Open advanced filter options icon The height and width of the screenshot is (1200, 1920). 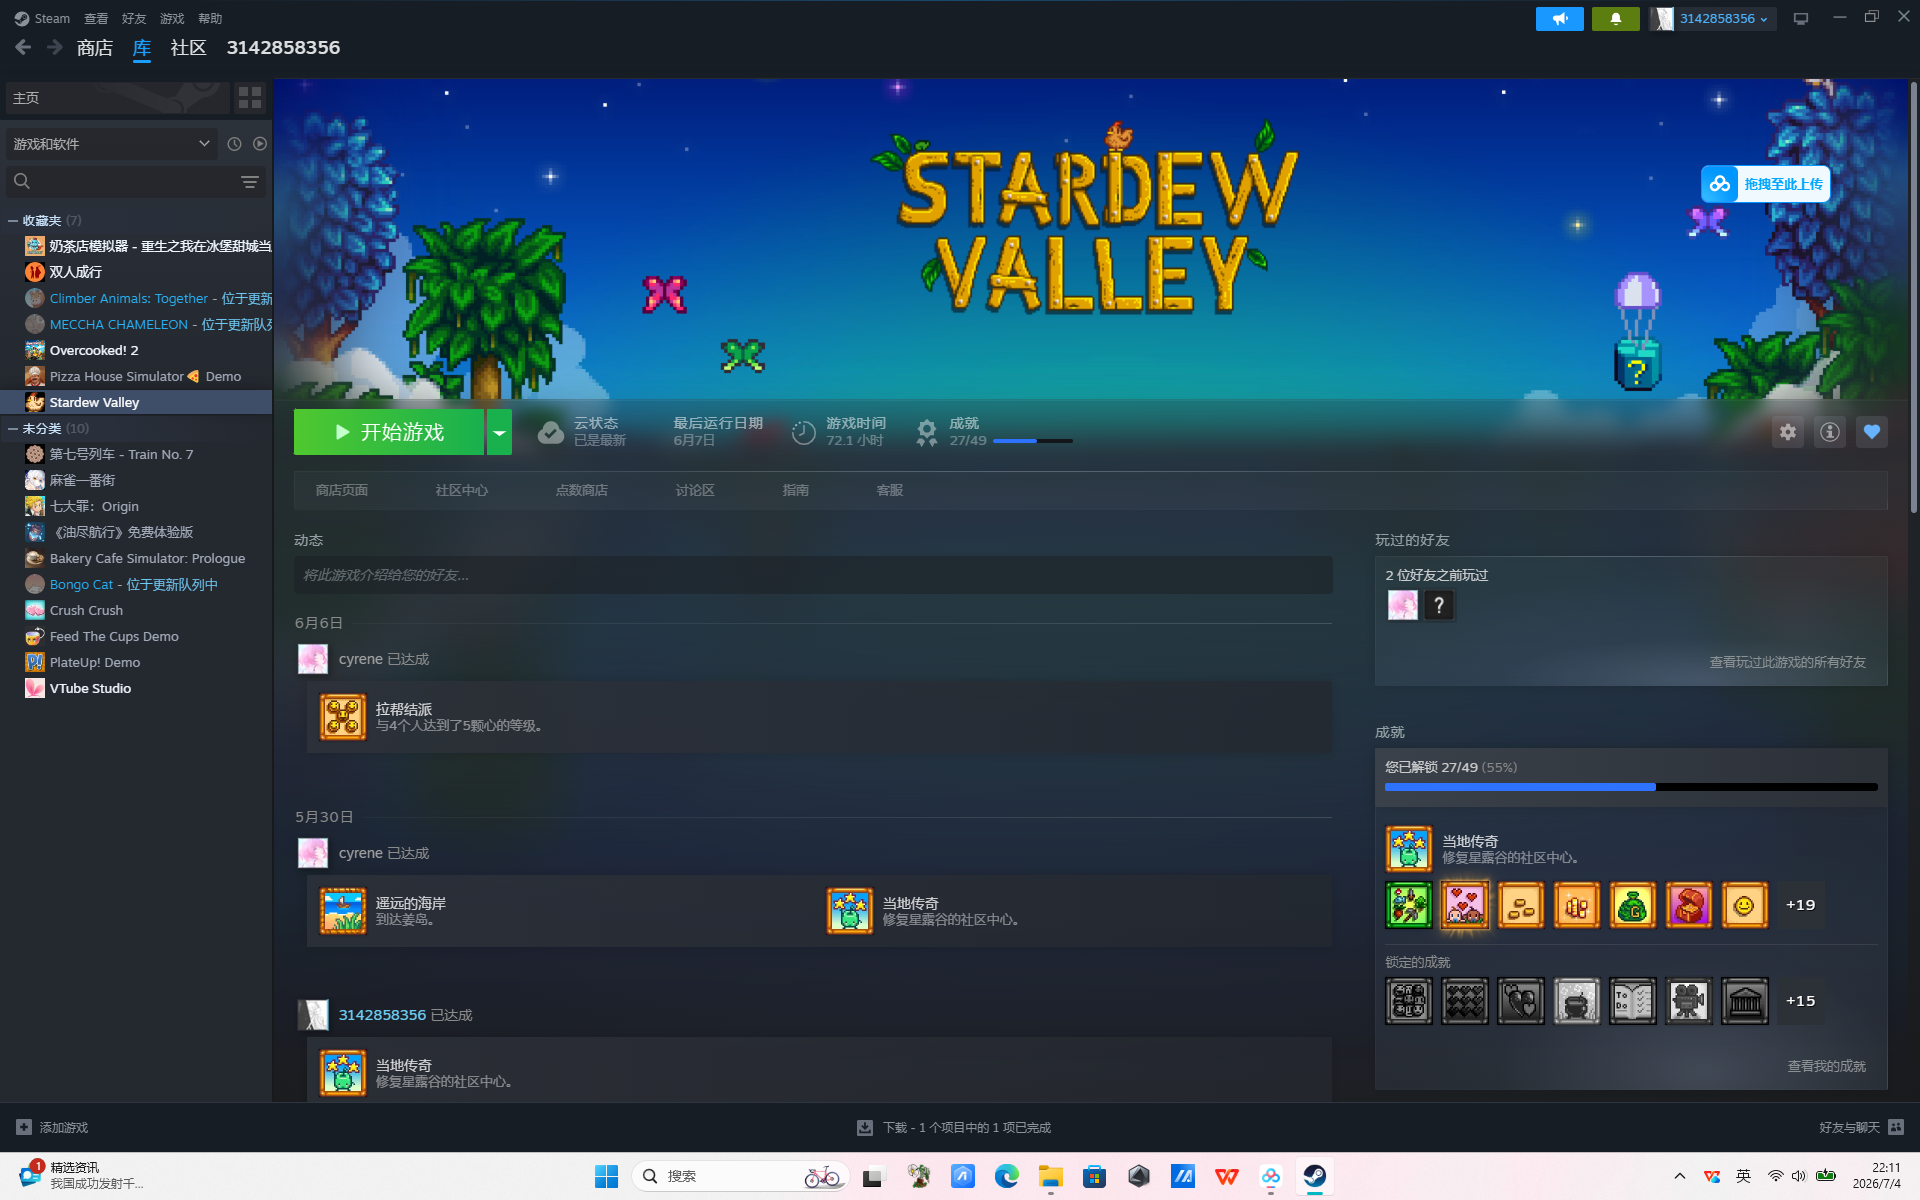click(x=250, y=181)
